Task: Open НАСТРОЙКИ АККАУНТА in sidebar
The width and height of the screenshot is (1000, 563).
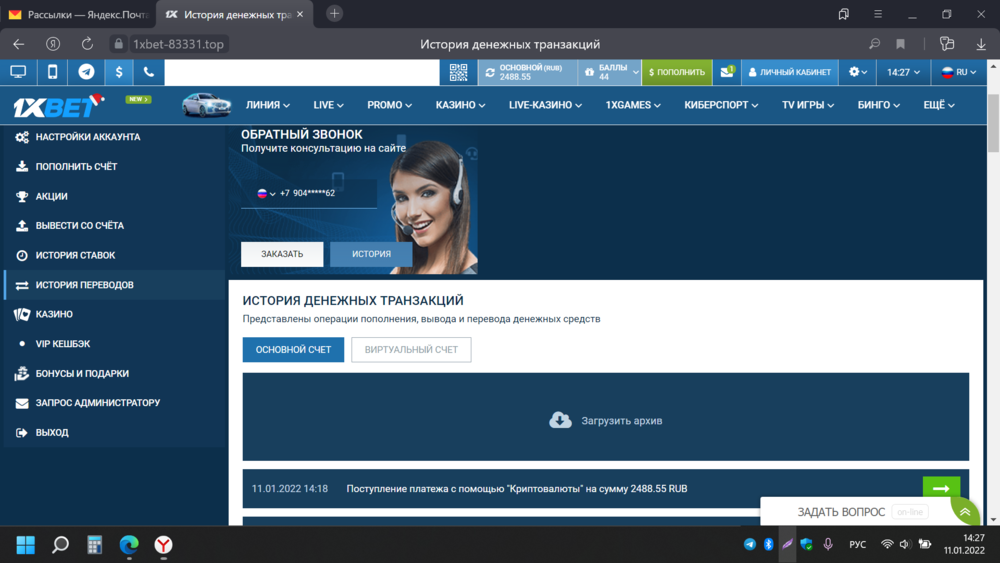Action: (x=115, y=137)
